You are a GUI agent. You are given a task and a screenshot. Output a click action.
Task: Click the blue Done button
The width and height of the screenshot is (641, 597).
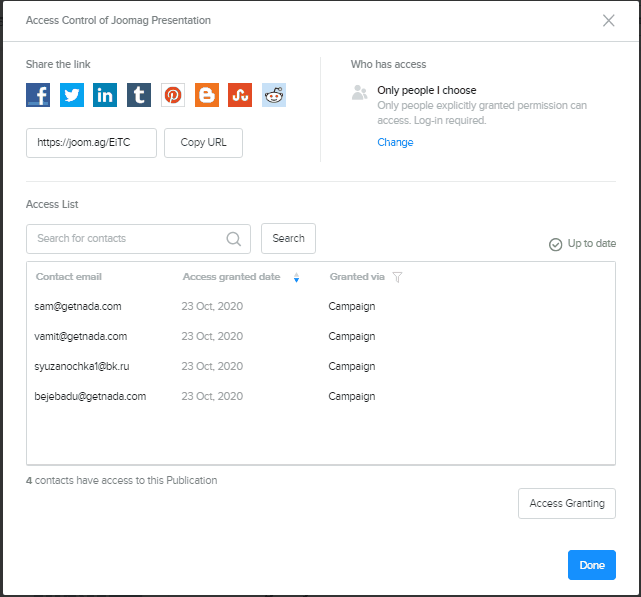(x=591, y=565)
